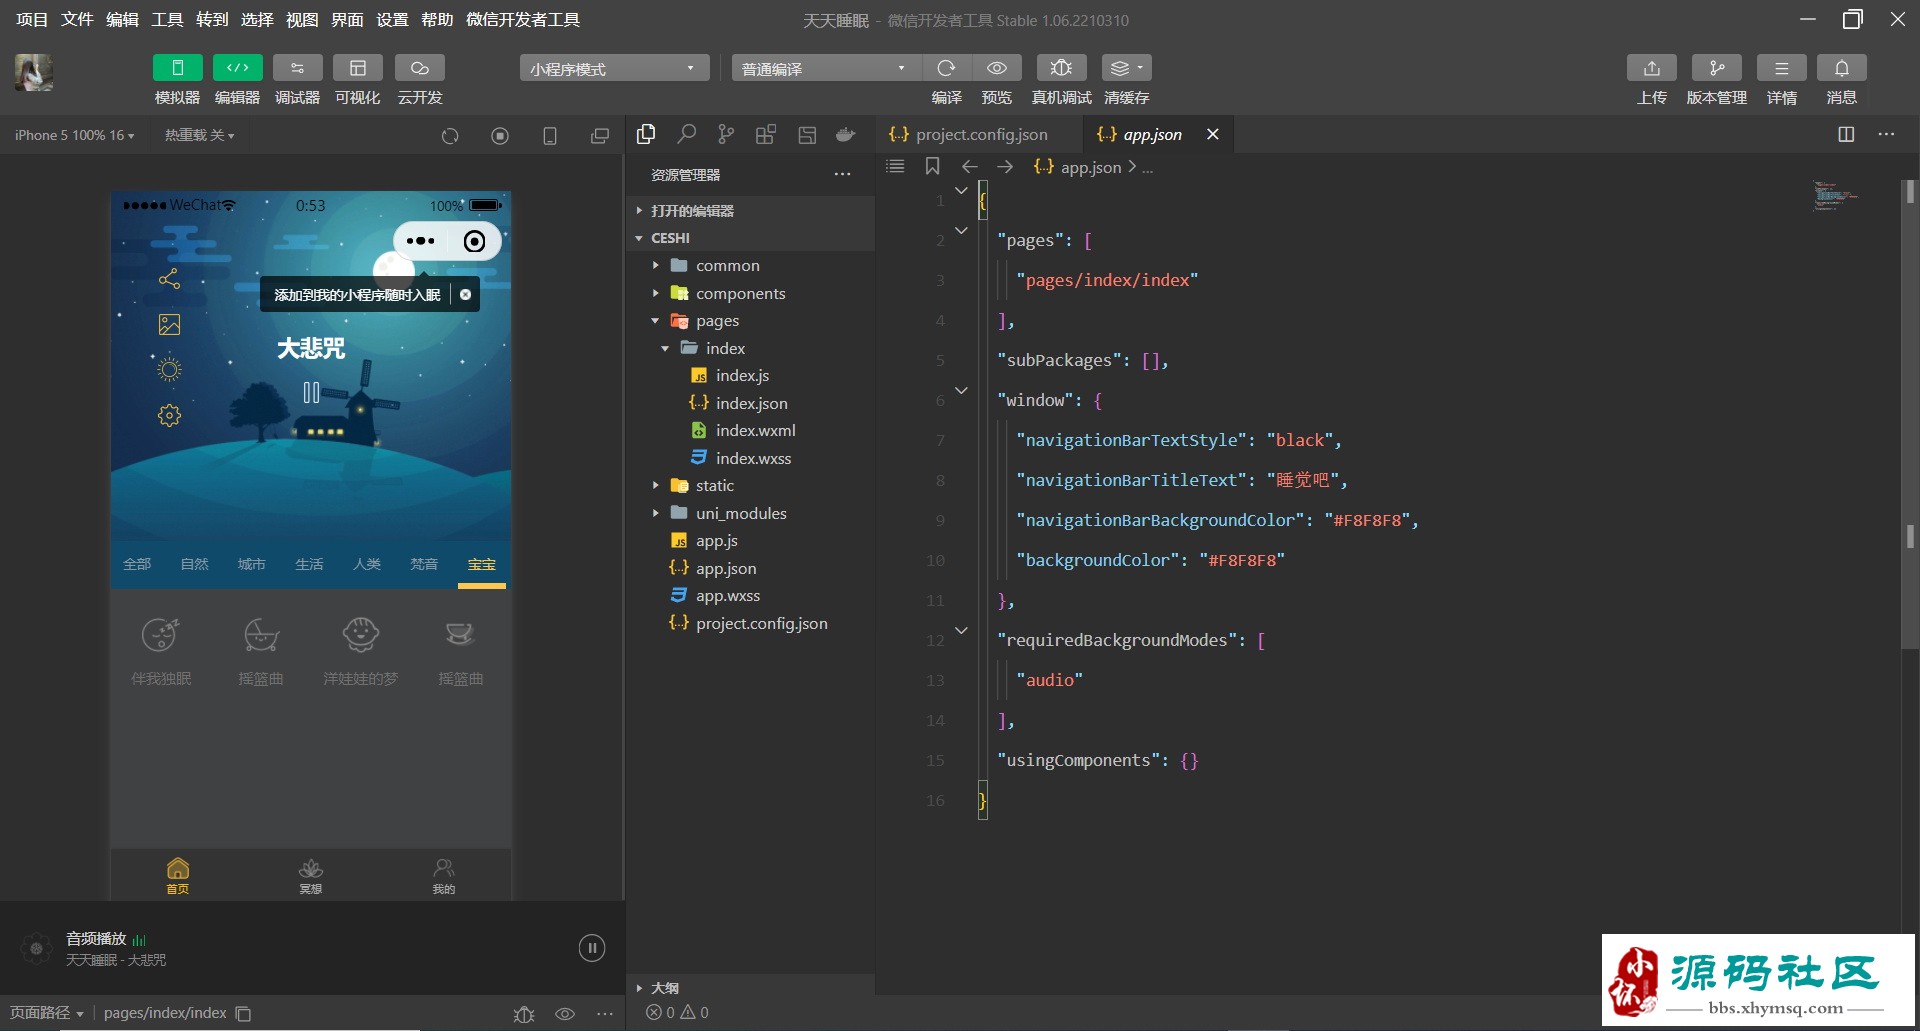The image size is (1920, 1031).
Task: Switch to the 冥想 bottom tab
Action: pos(311,875)
